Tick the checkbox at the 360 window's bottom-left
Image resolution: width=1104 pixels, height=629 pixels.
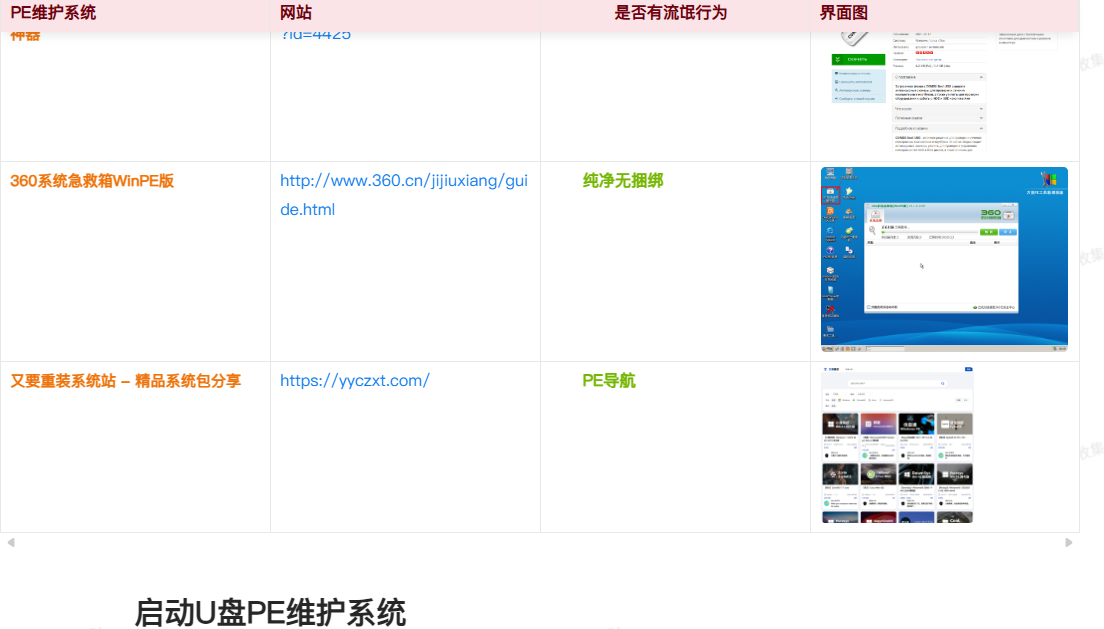(868, 307)
